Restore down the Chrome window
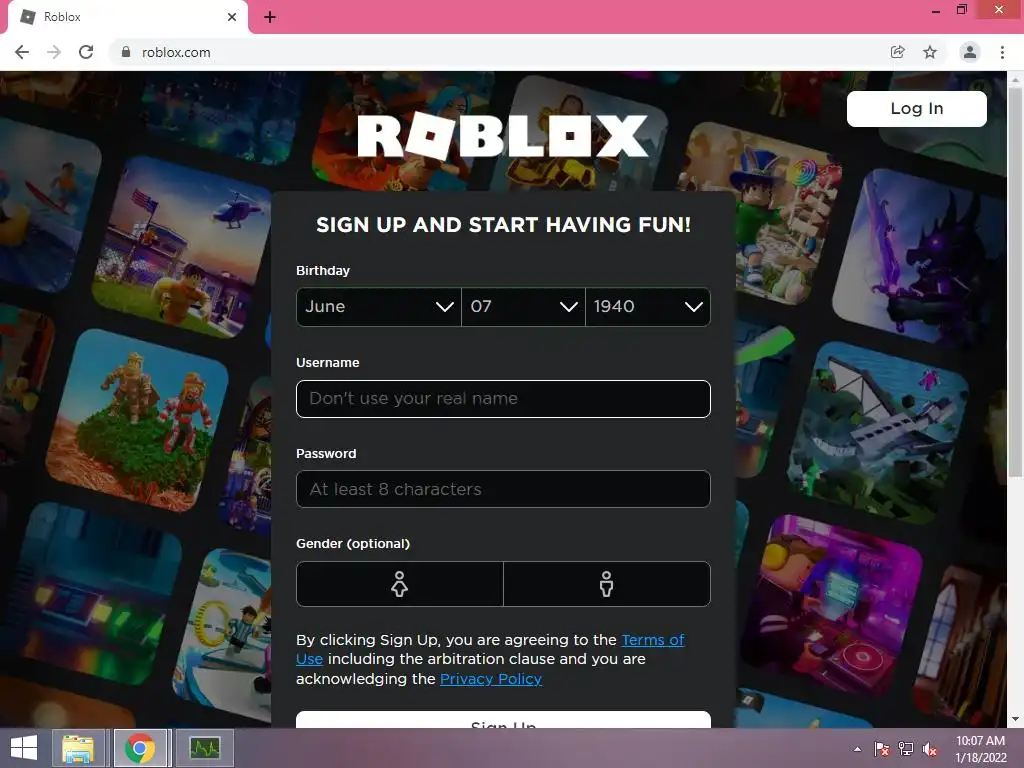 [962, 10]
